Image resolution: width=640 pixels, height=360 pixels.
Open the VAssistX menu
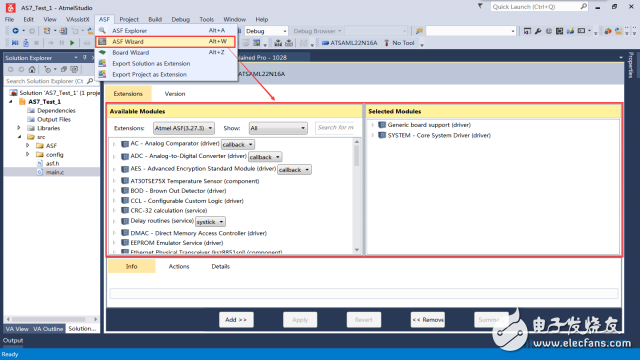(x=78, y=19)
